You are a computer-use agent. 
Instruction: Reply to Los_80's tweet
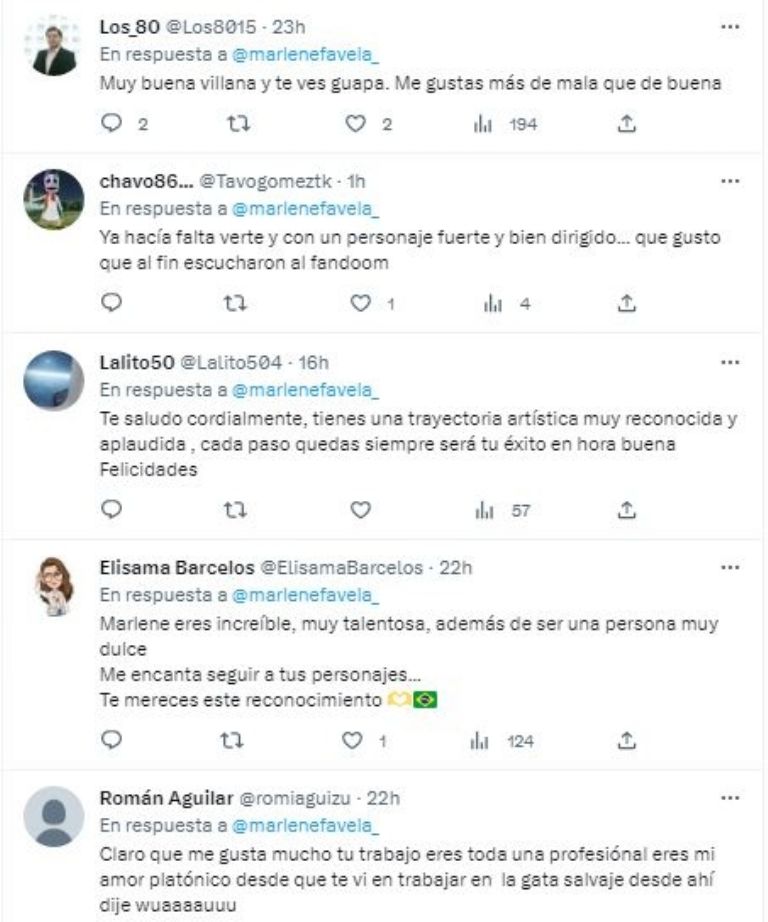tap(112, 125)
